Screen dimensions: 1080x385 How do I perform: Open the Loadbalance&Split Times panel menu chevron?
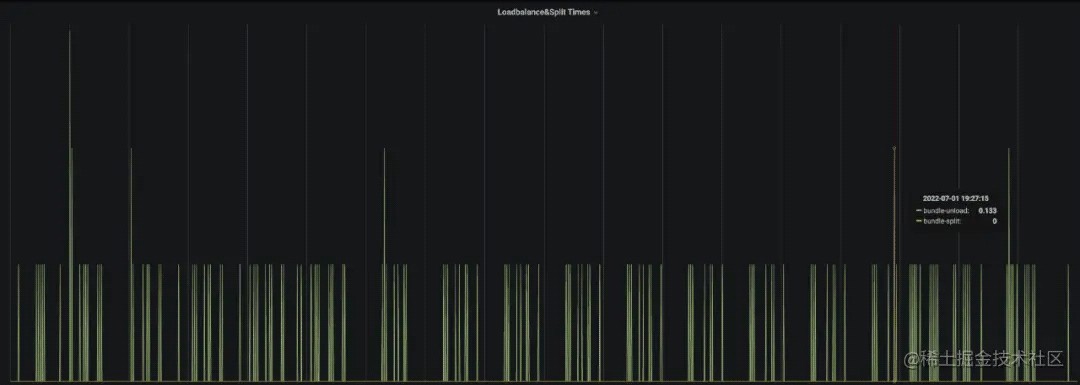coord(596,12)
